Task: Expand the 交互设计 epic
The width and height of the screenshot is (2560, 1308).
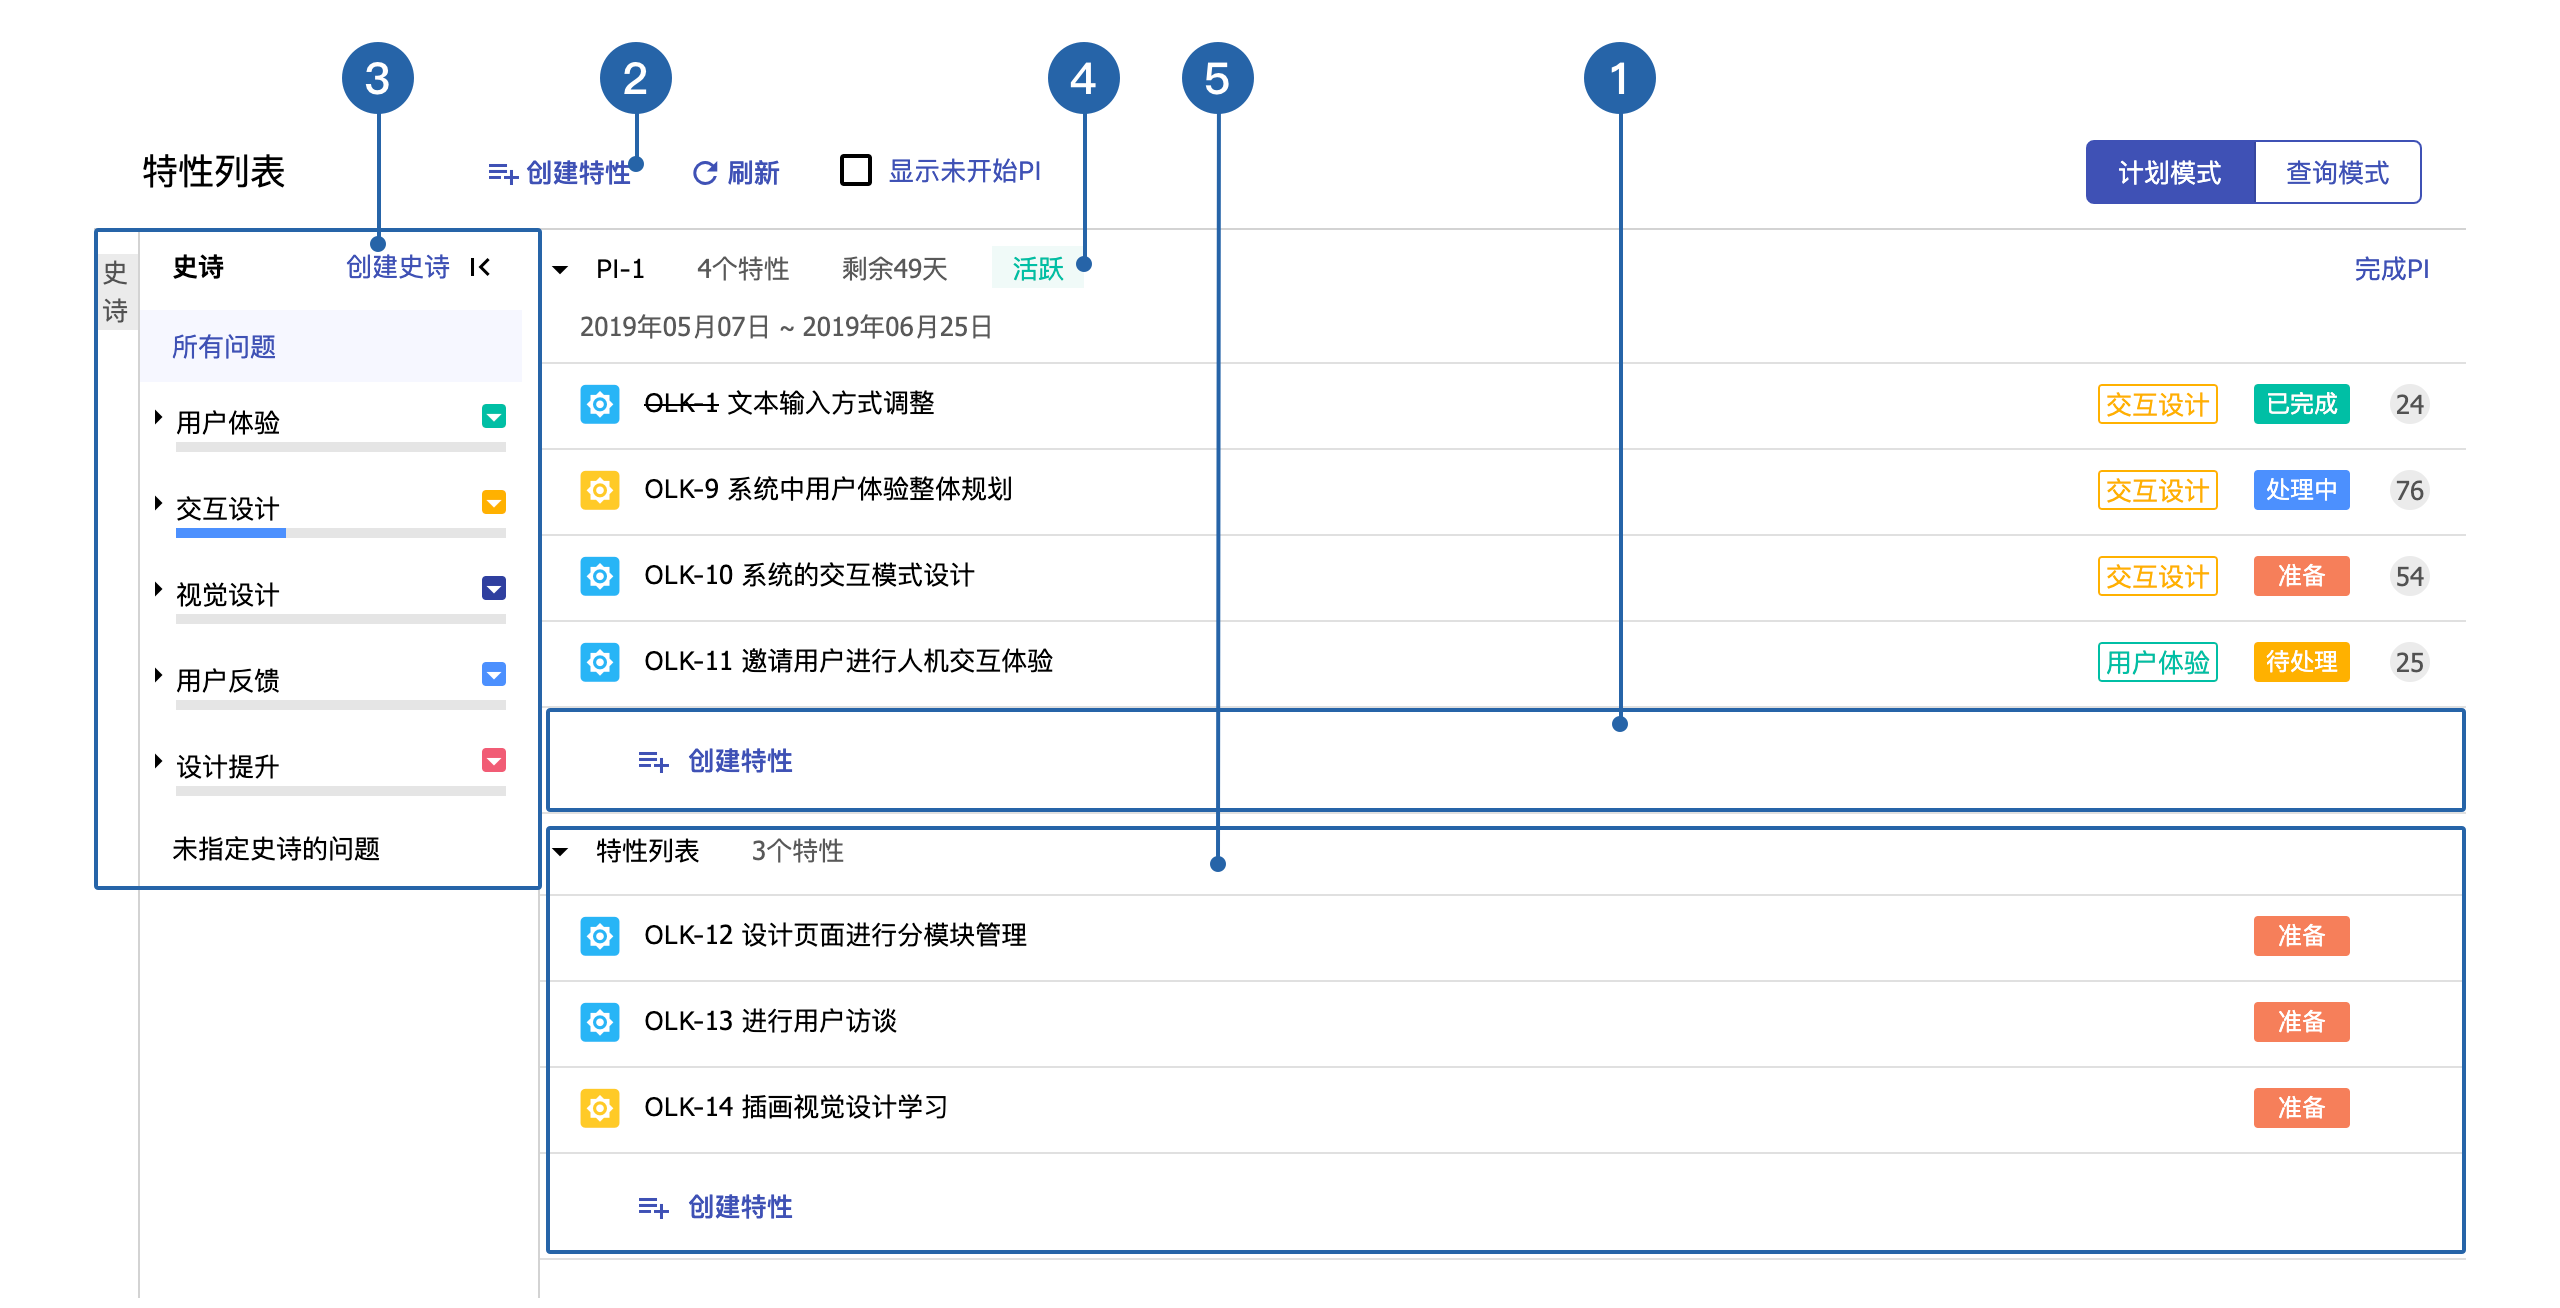Action: pyautogui.click(x=158, y=504)
